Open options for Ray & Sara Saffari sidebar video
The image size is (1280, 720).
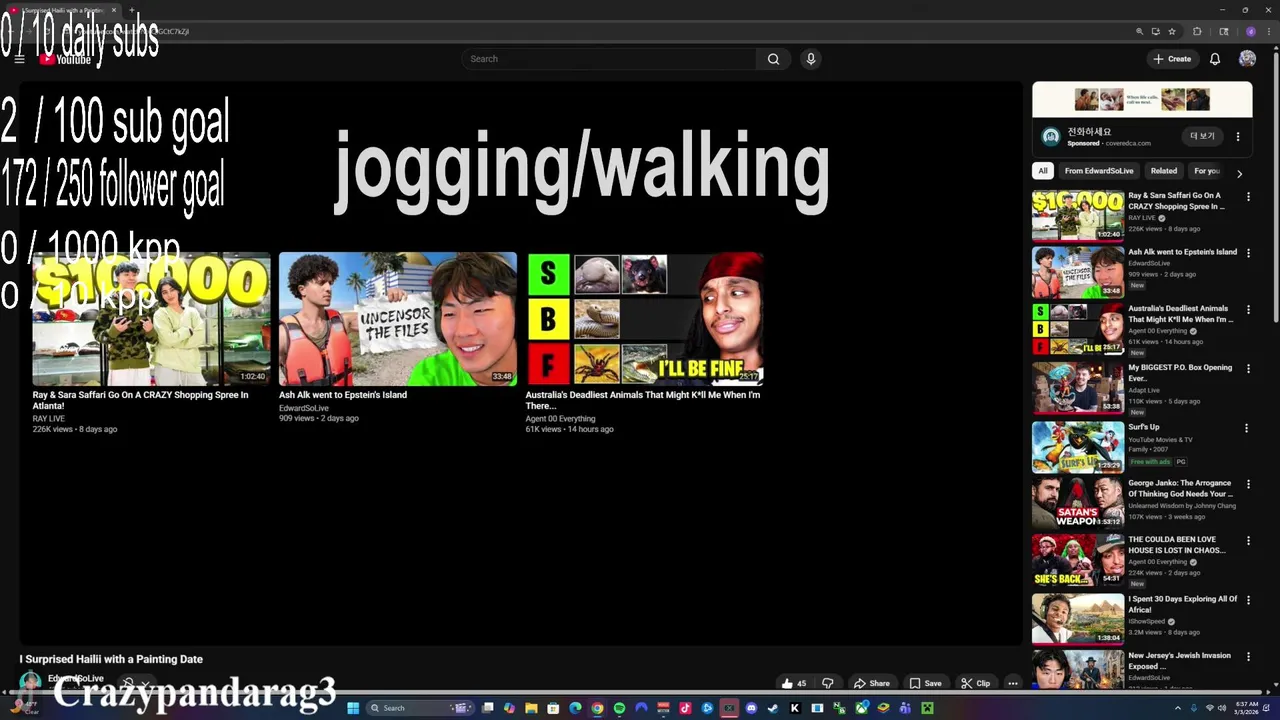click(x=1247, y=197)
